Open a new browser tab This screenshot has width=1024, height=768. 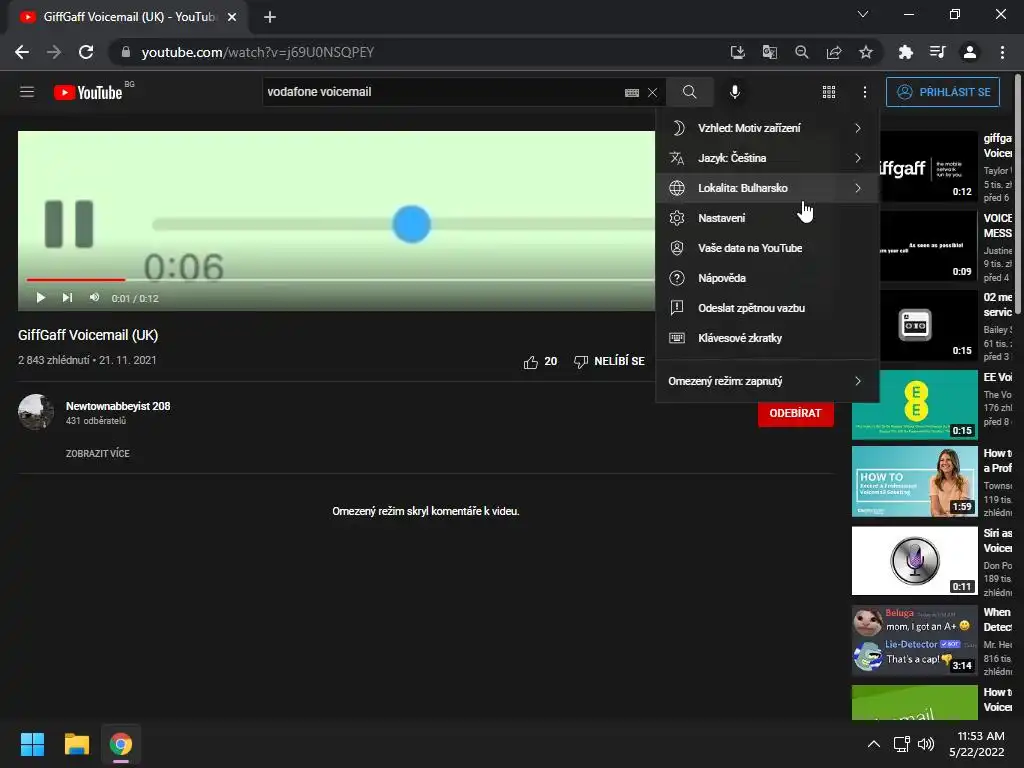coord(270,17)
